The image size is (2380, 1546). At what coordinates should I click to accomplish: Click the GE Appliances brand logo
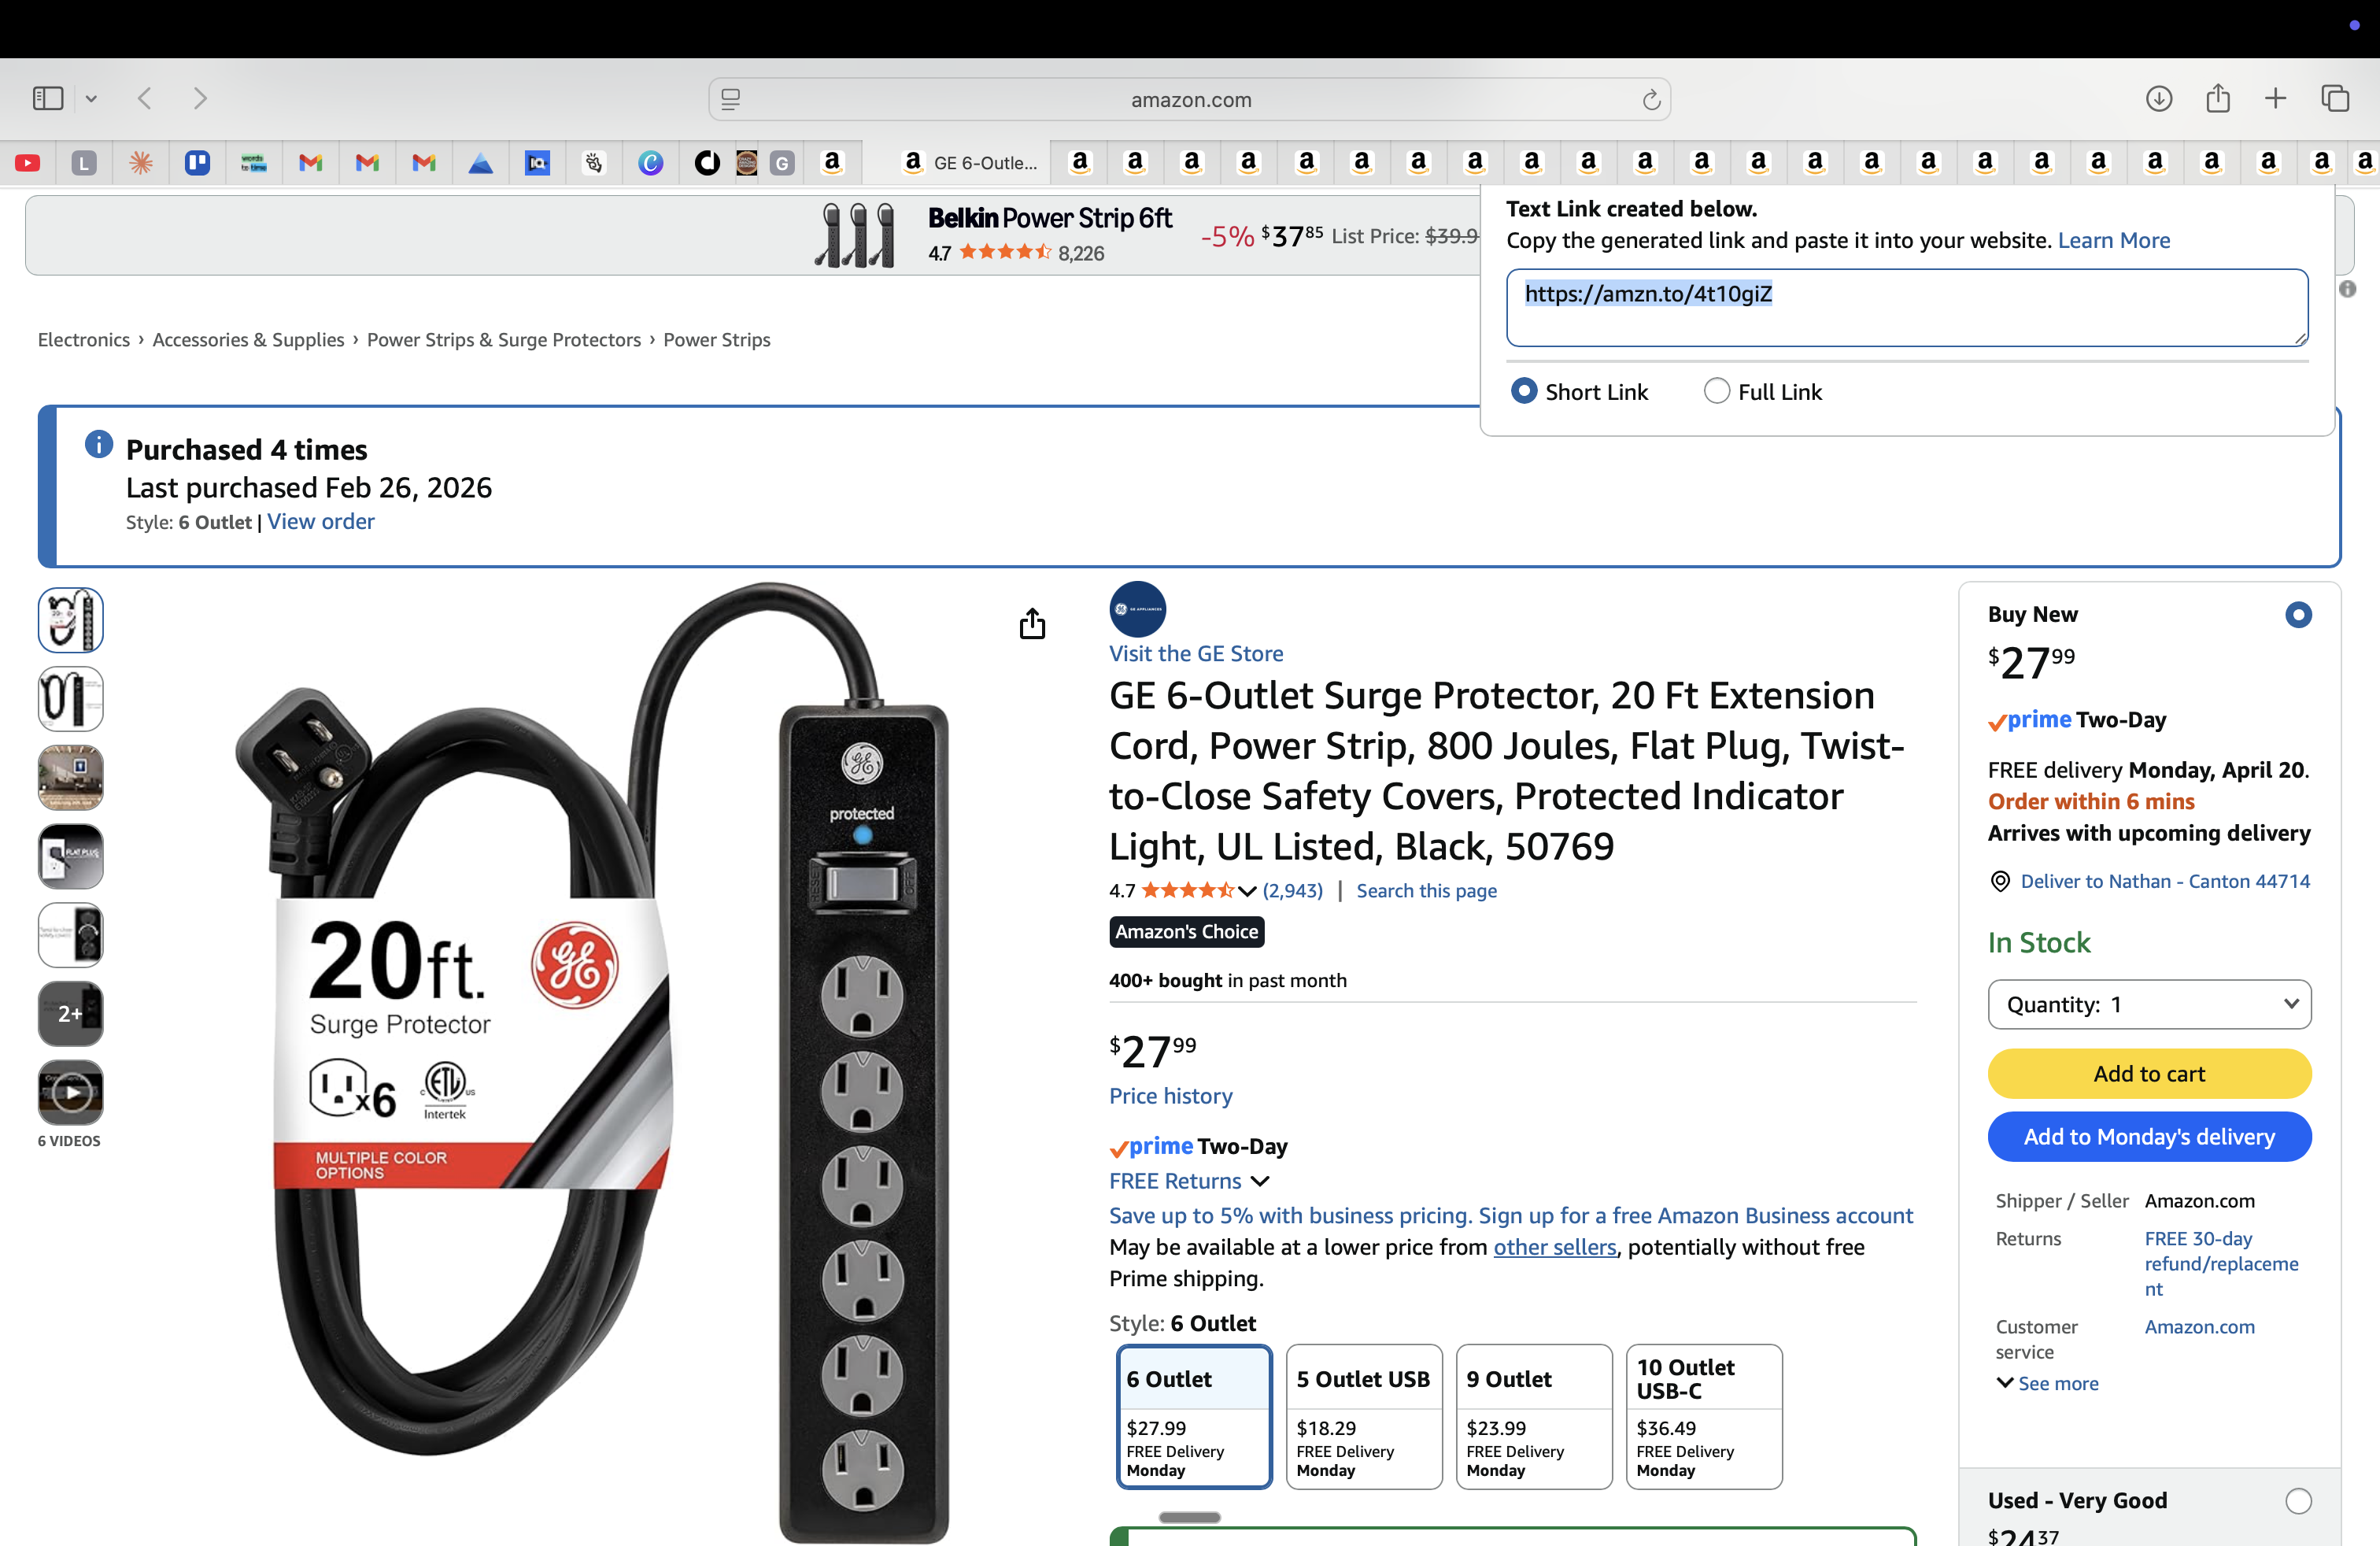1137,609
